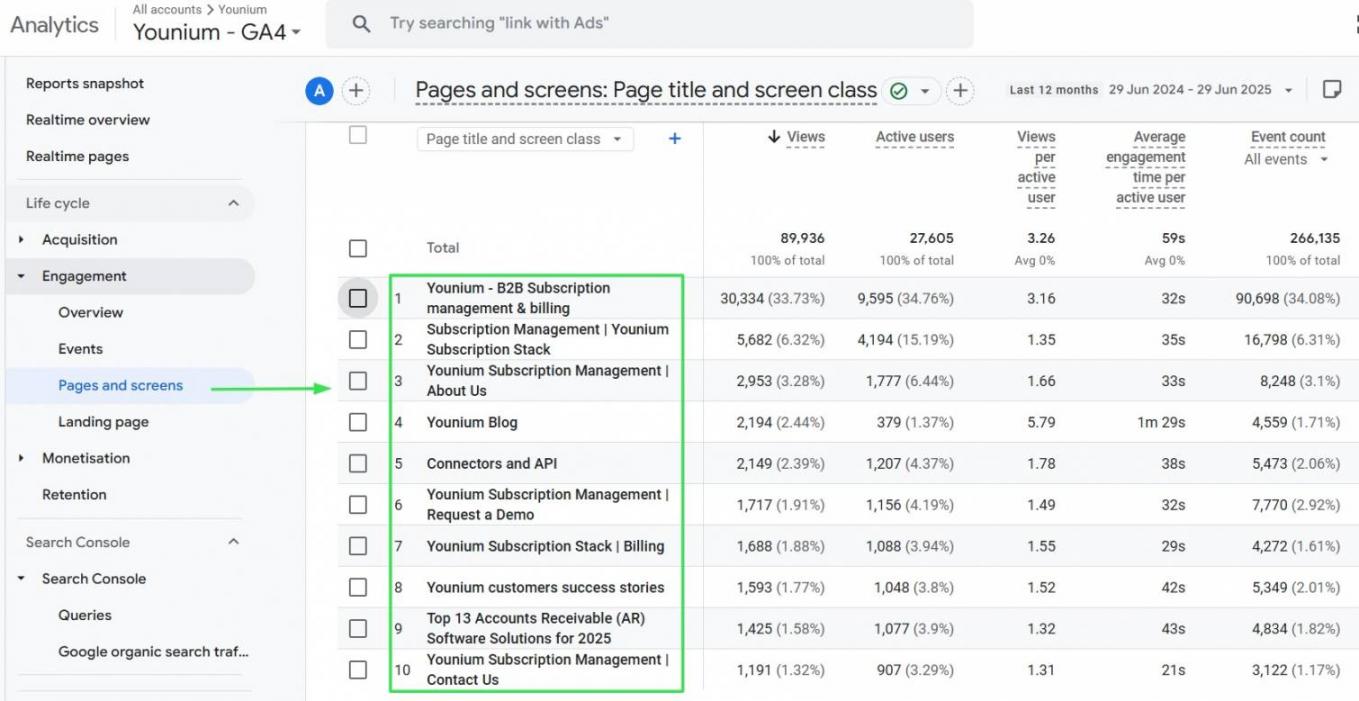Click plus circle after report title
This screenshot has height=701, width=1359.
(x=960, y=92)
